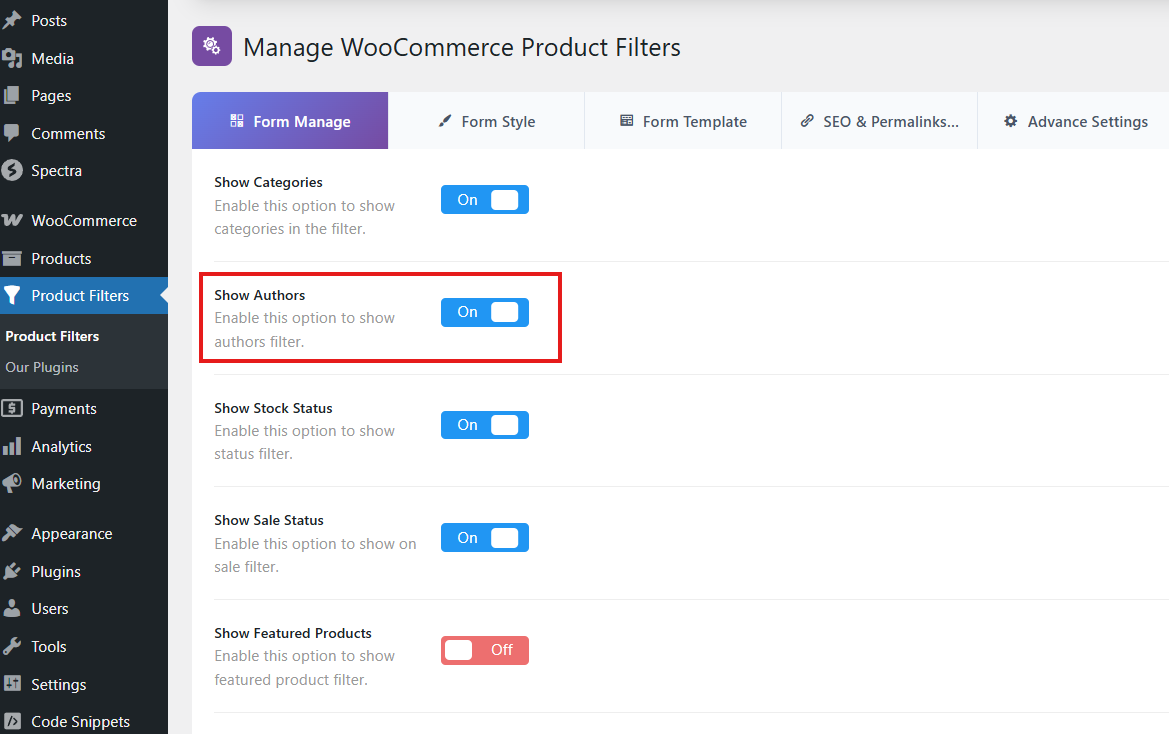Click the "featured product filter." description text

pyautogui.click(x=291, y=680)
